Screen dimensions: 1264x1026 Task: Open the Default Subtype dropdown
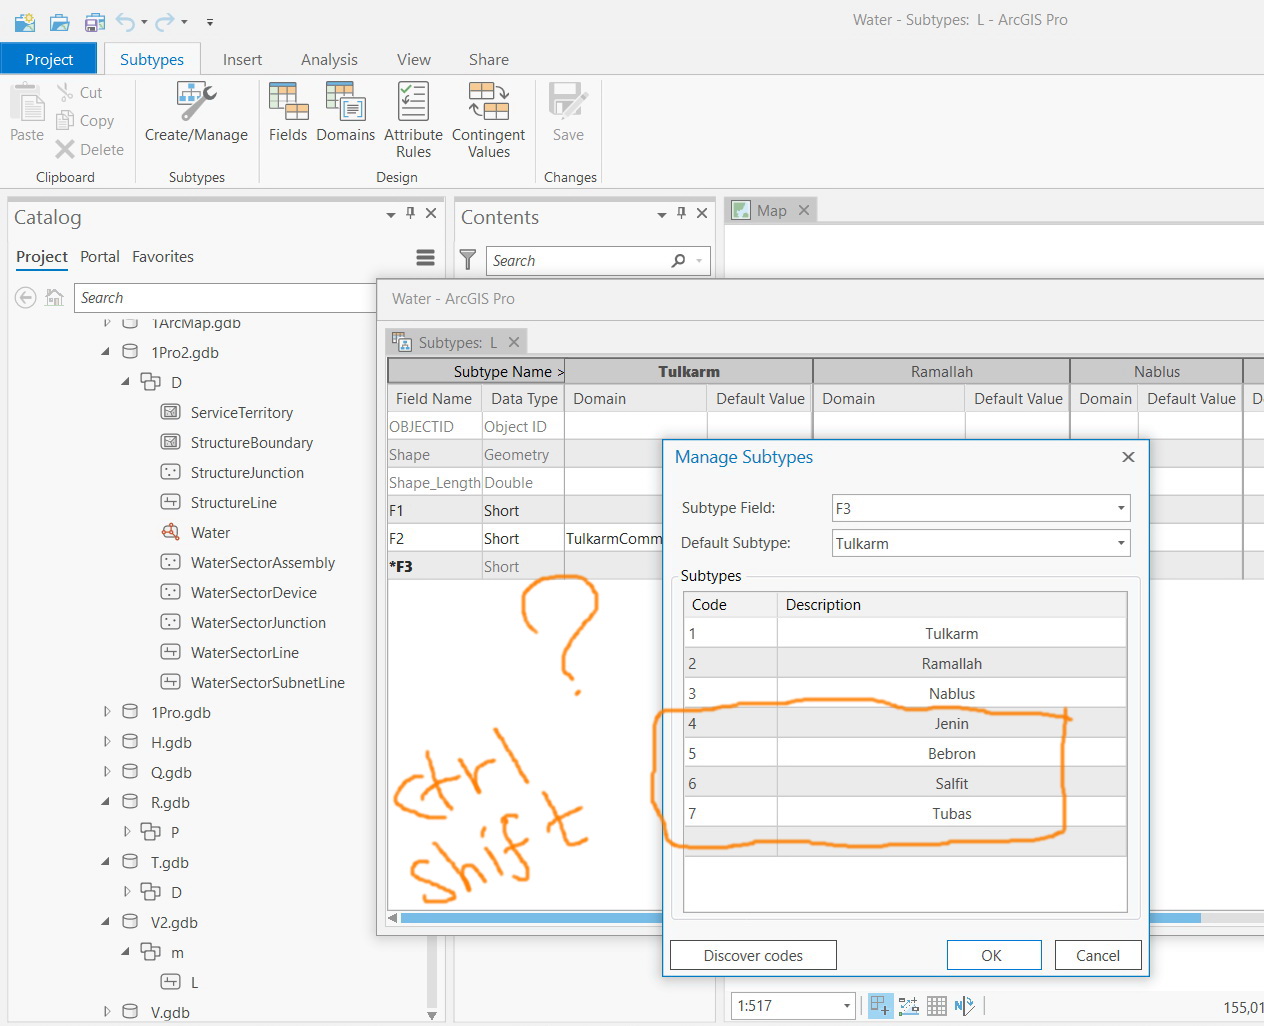pos(1121,543)
